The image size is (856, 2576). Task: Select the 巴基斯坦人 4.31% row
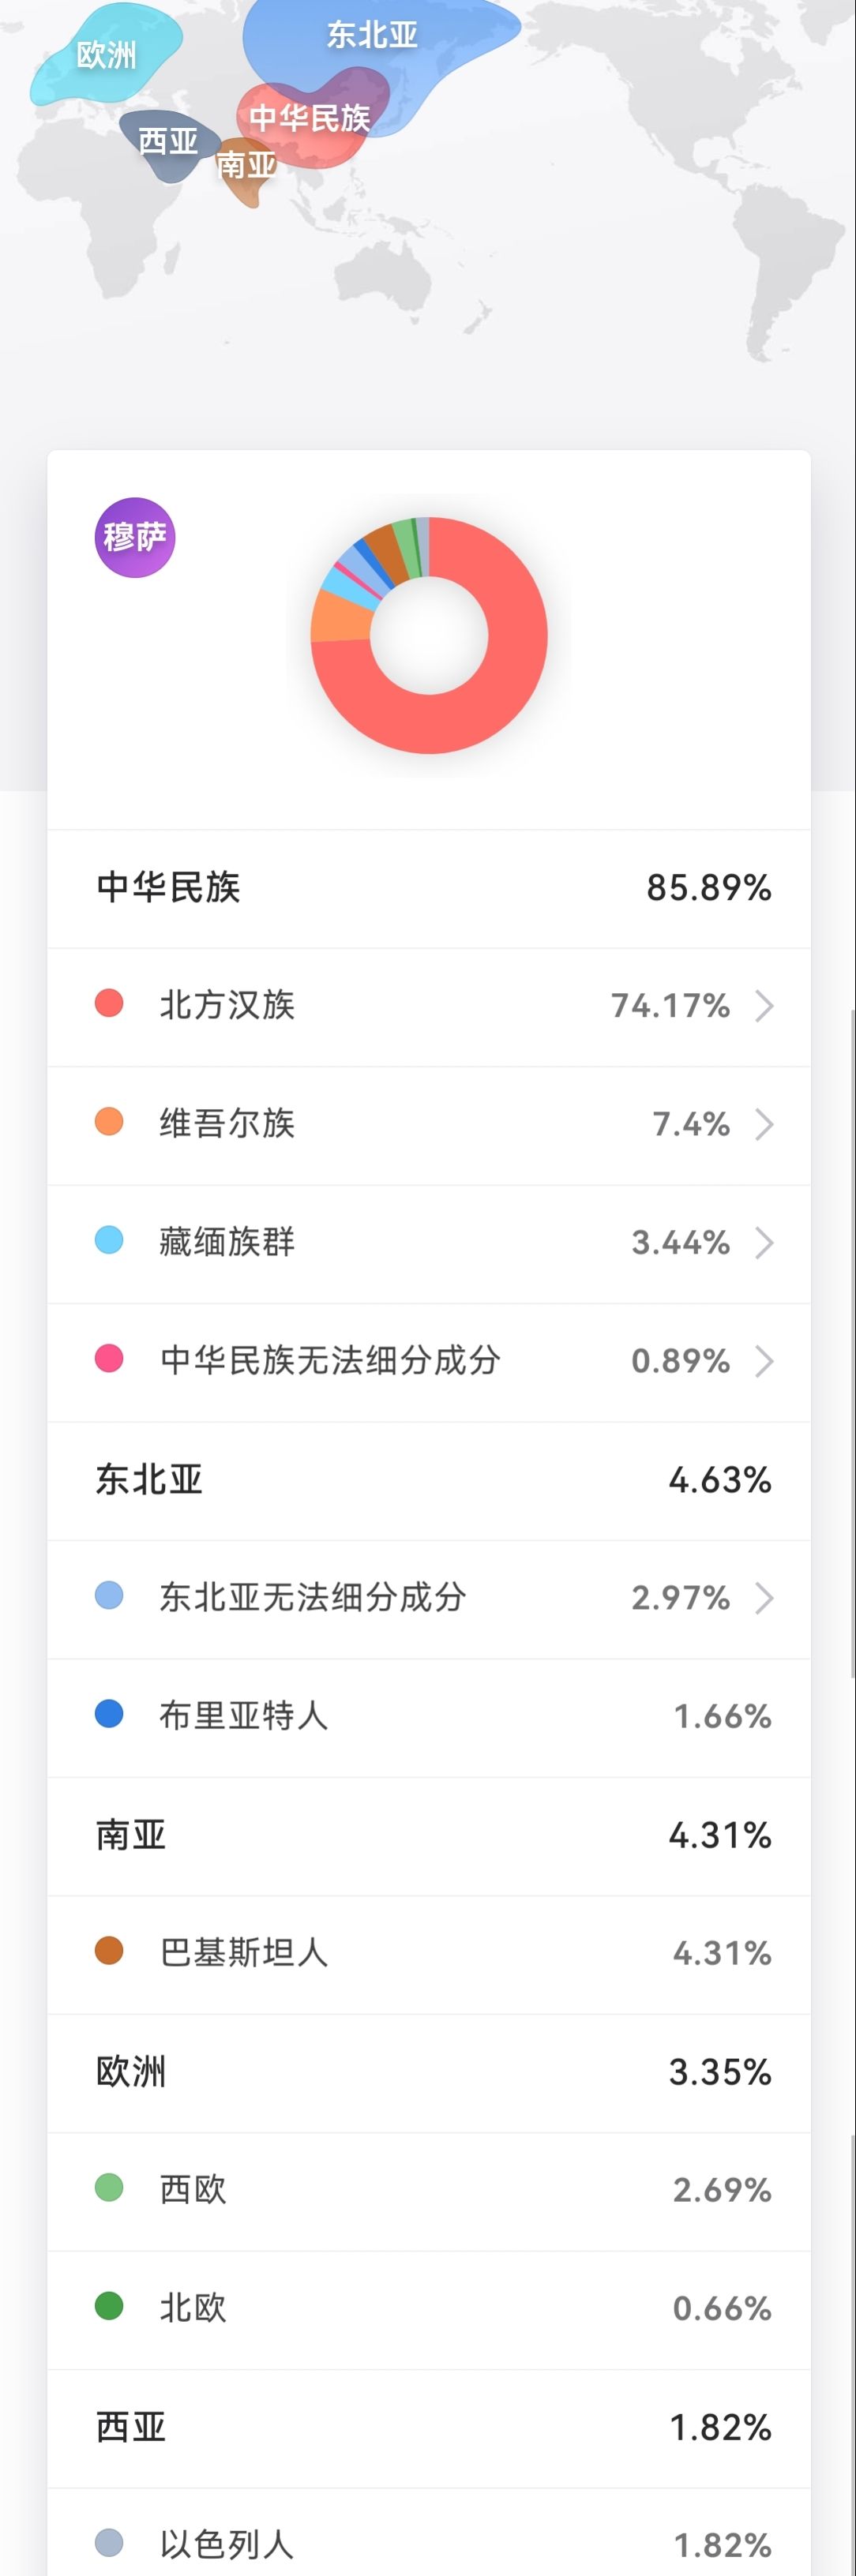[x=429, y=1953]
